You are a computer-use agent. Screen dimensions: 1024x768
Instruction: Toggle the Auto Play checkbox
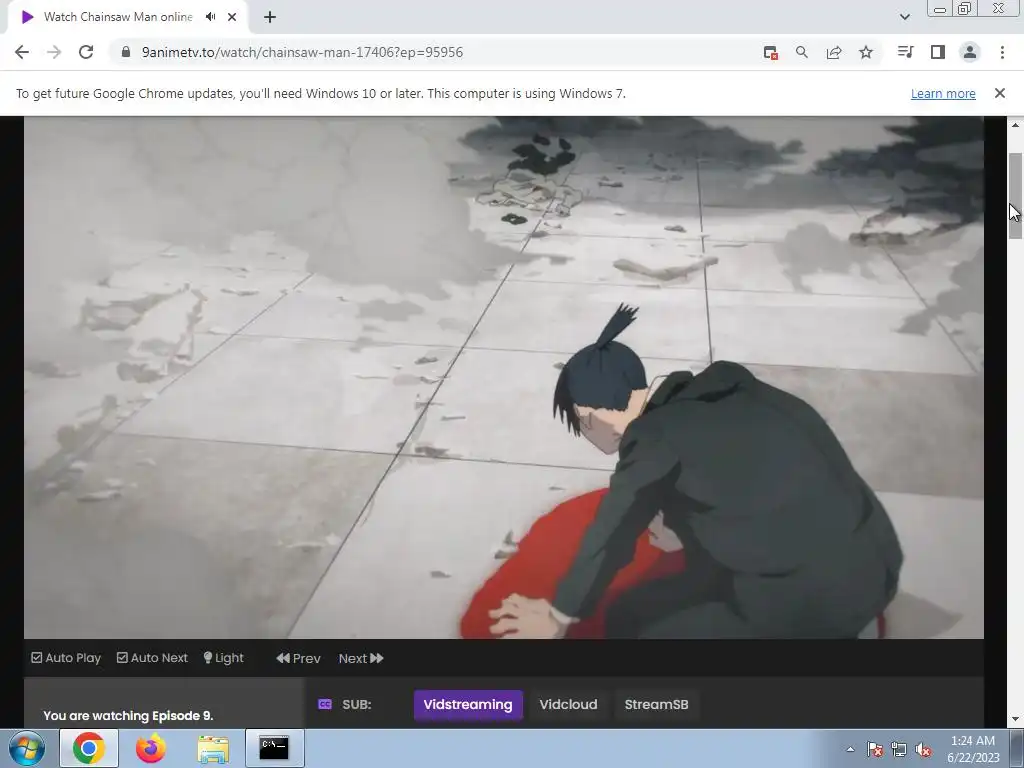pos(66,658)
